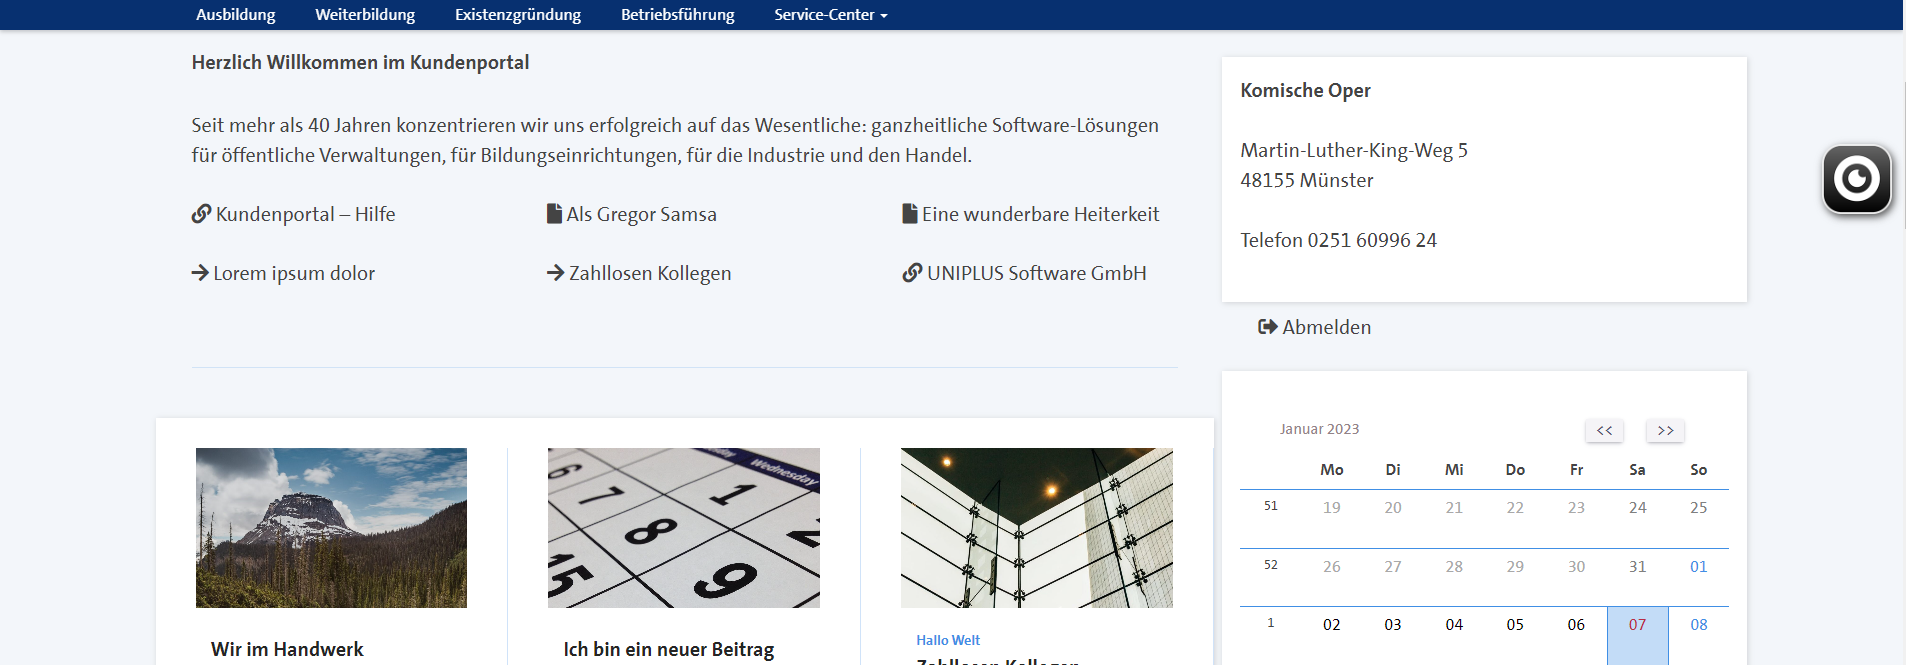Image resolution: width=1906 pixels, height=665 pixels.
Task: Select the Betriebsführung navigation item
Action: 677,15
